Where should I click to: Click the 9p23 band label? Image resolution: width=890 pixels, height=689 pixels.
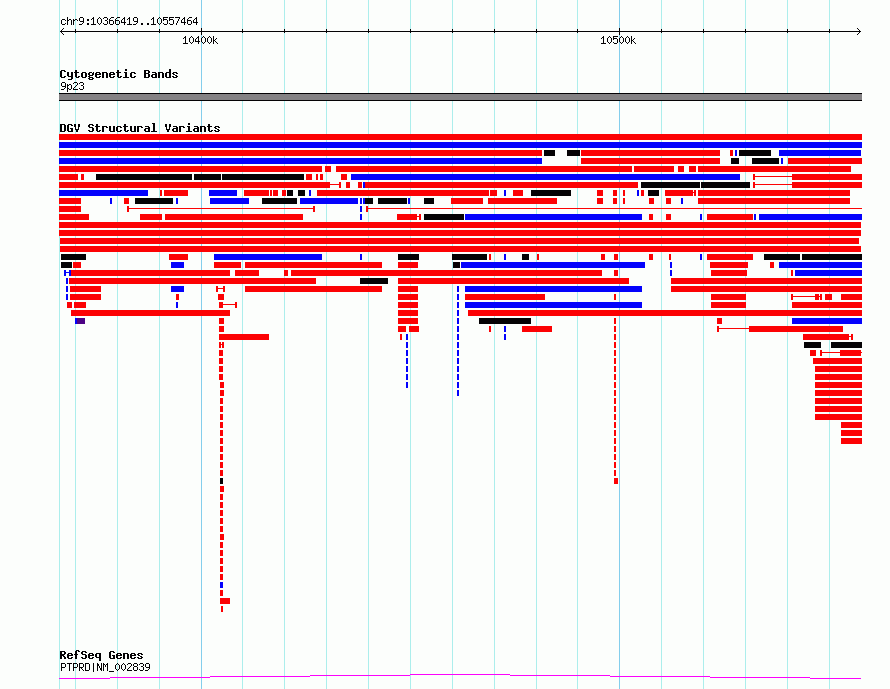point(72,86)
